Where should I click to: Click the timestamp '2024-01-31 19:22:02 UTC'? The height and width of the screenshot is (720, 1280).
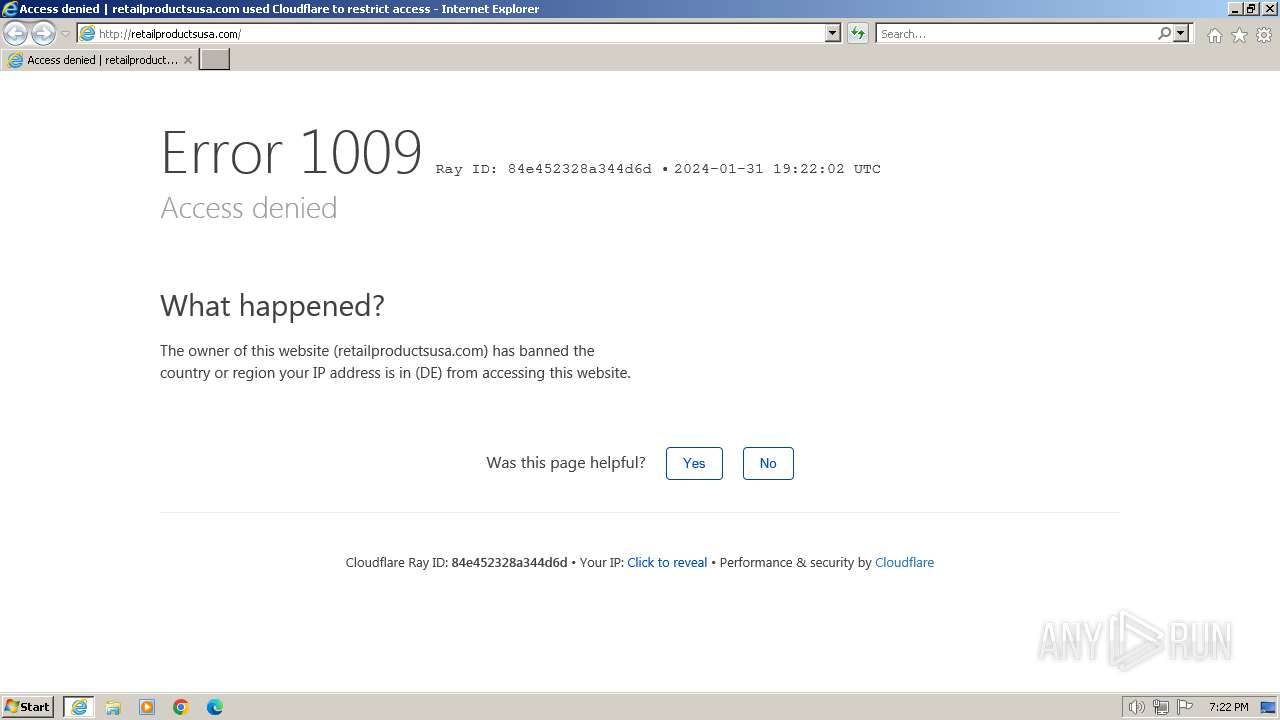tap(777, 169)
